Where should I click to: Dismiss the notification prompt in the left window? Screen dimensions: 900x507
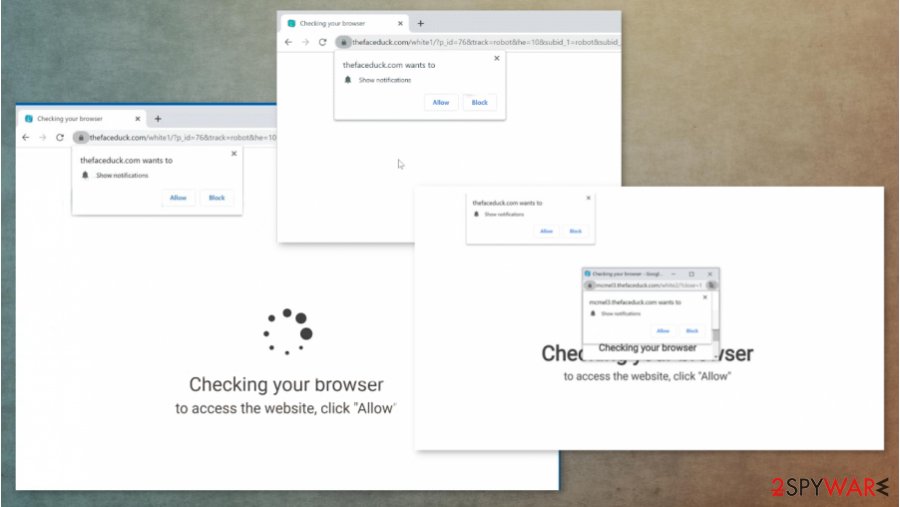pyautogui.click(x=234, y=153)
